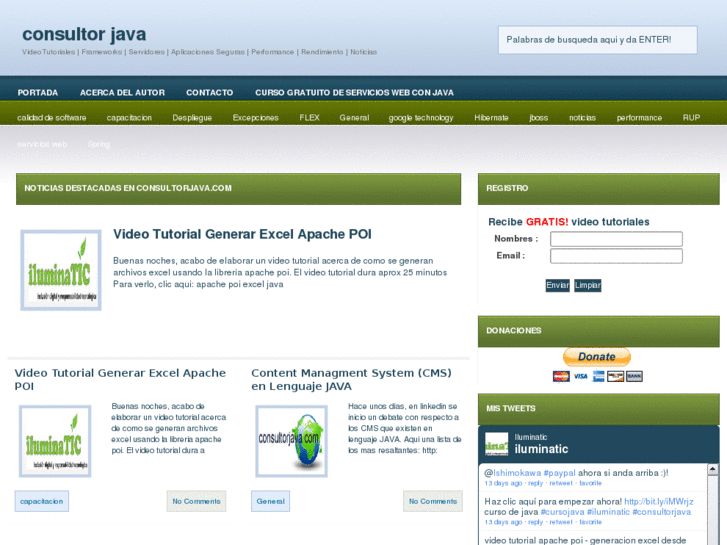The width and height of the screenshot is (727, 545).
Task: Click the Discover payment icon
Action: 616,376
